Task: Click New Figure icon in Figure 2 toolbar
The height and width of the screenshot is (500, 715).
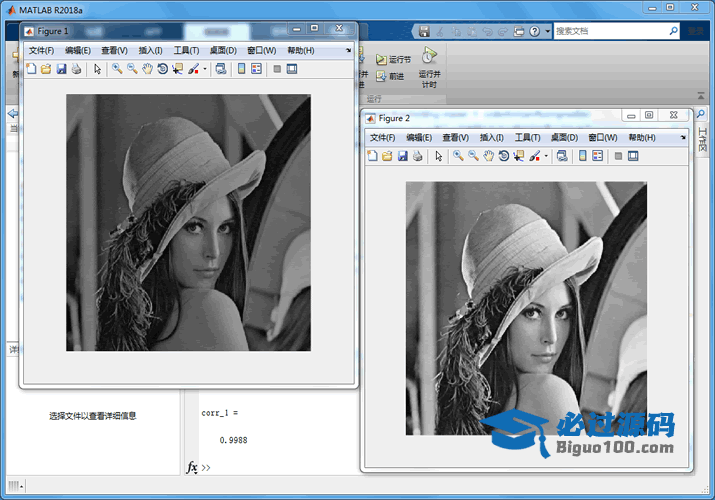Action: point(372,156)
